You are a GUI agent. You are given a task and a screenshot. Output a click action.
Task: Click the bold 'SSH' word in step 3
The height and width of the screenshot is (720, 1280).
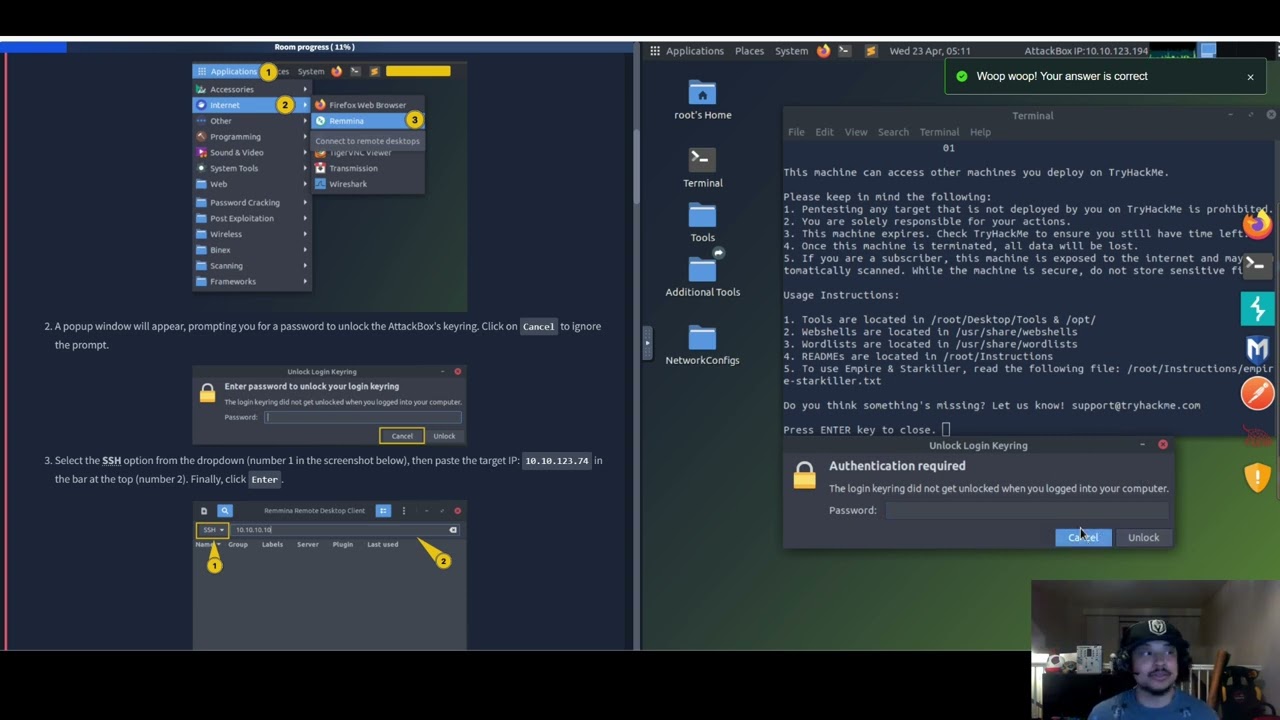111,461
